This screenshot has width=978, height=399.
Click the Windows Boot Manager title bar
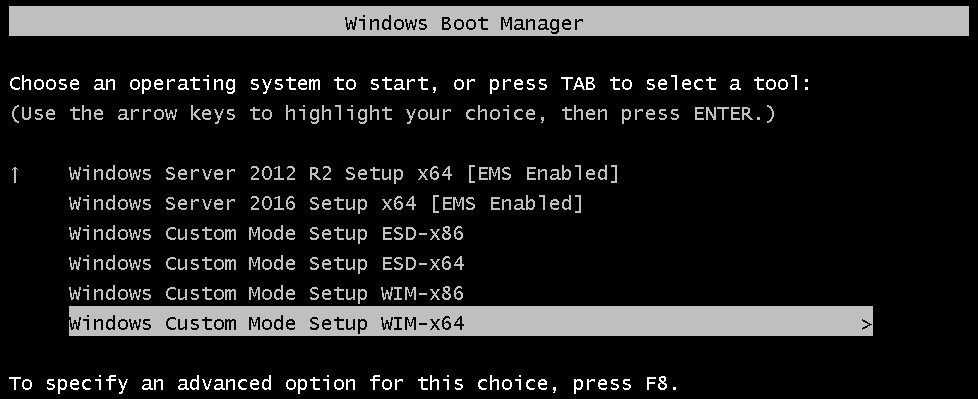coord(488,21)
